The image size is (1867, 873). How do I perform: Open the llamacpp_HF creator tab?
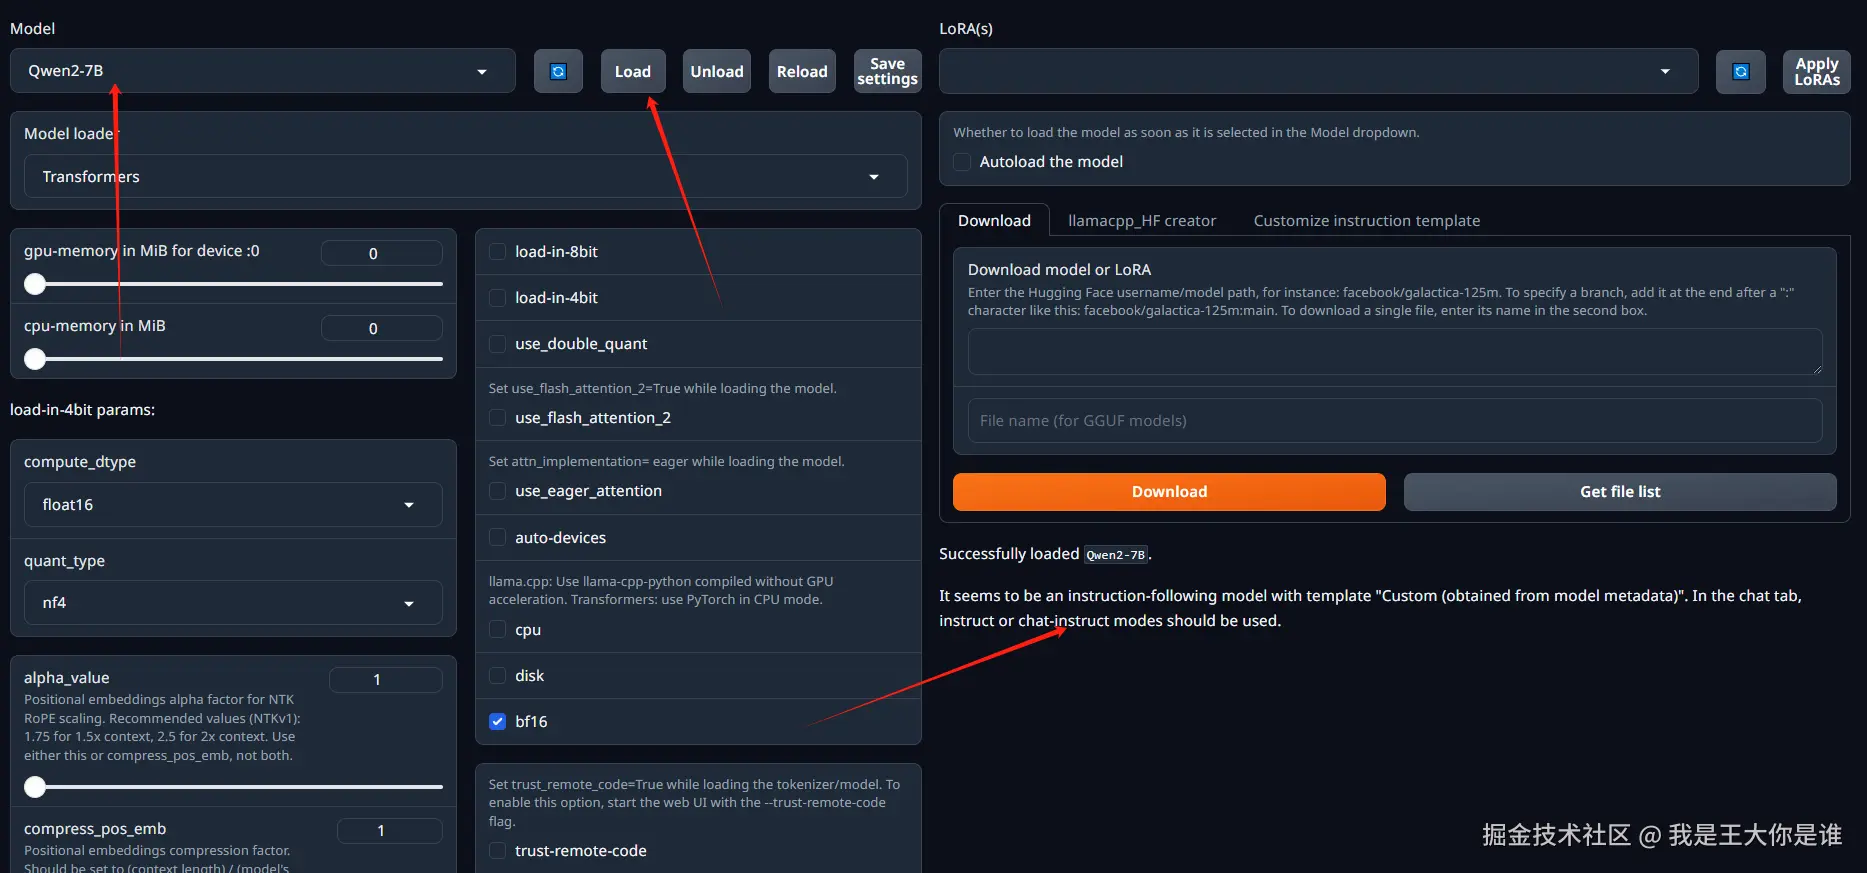pyautogui.click(x=1142, y=221)
